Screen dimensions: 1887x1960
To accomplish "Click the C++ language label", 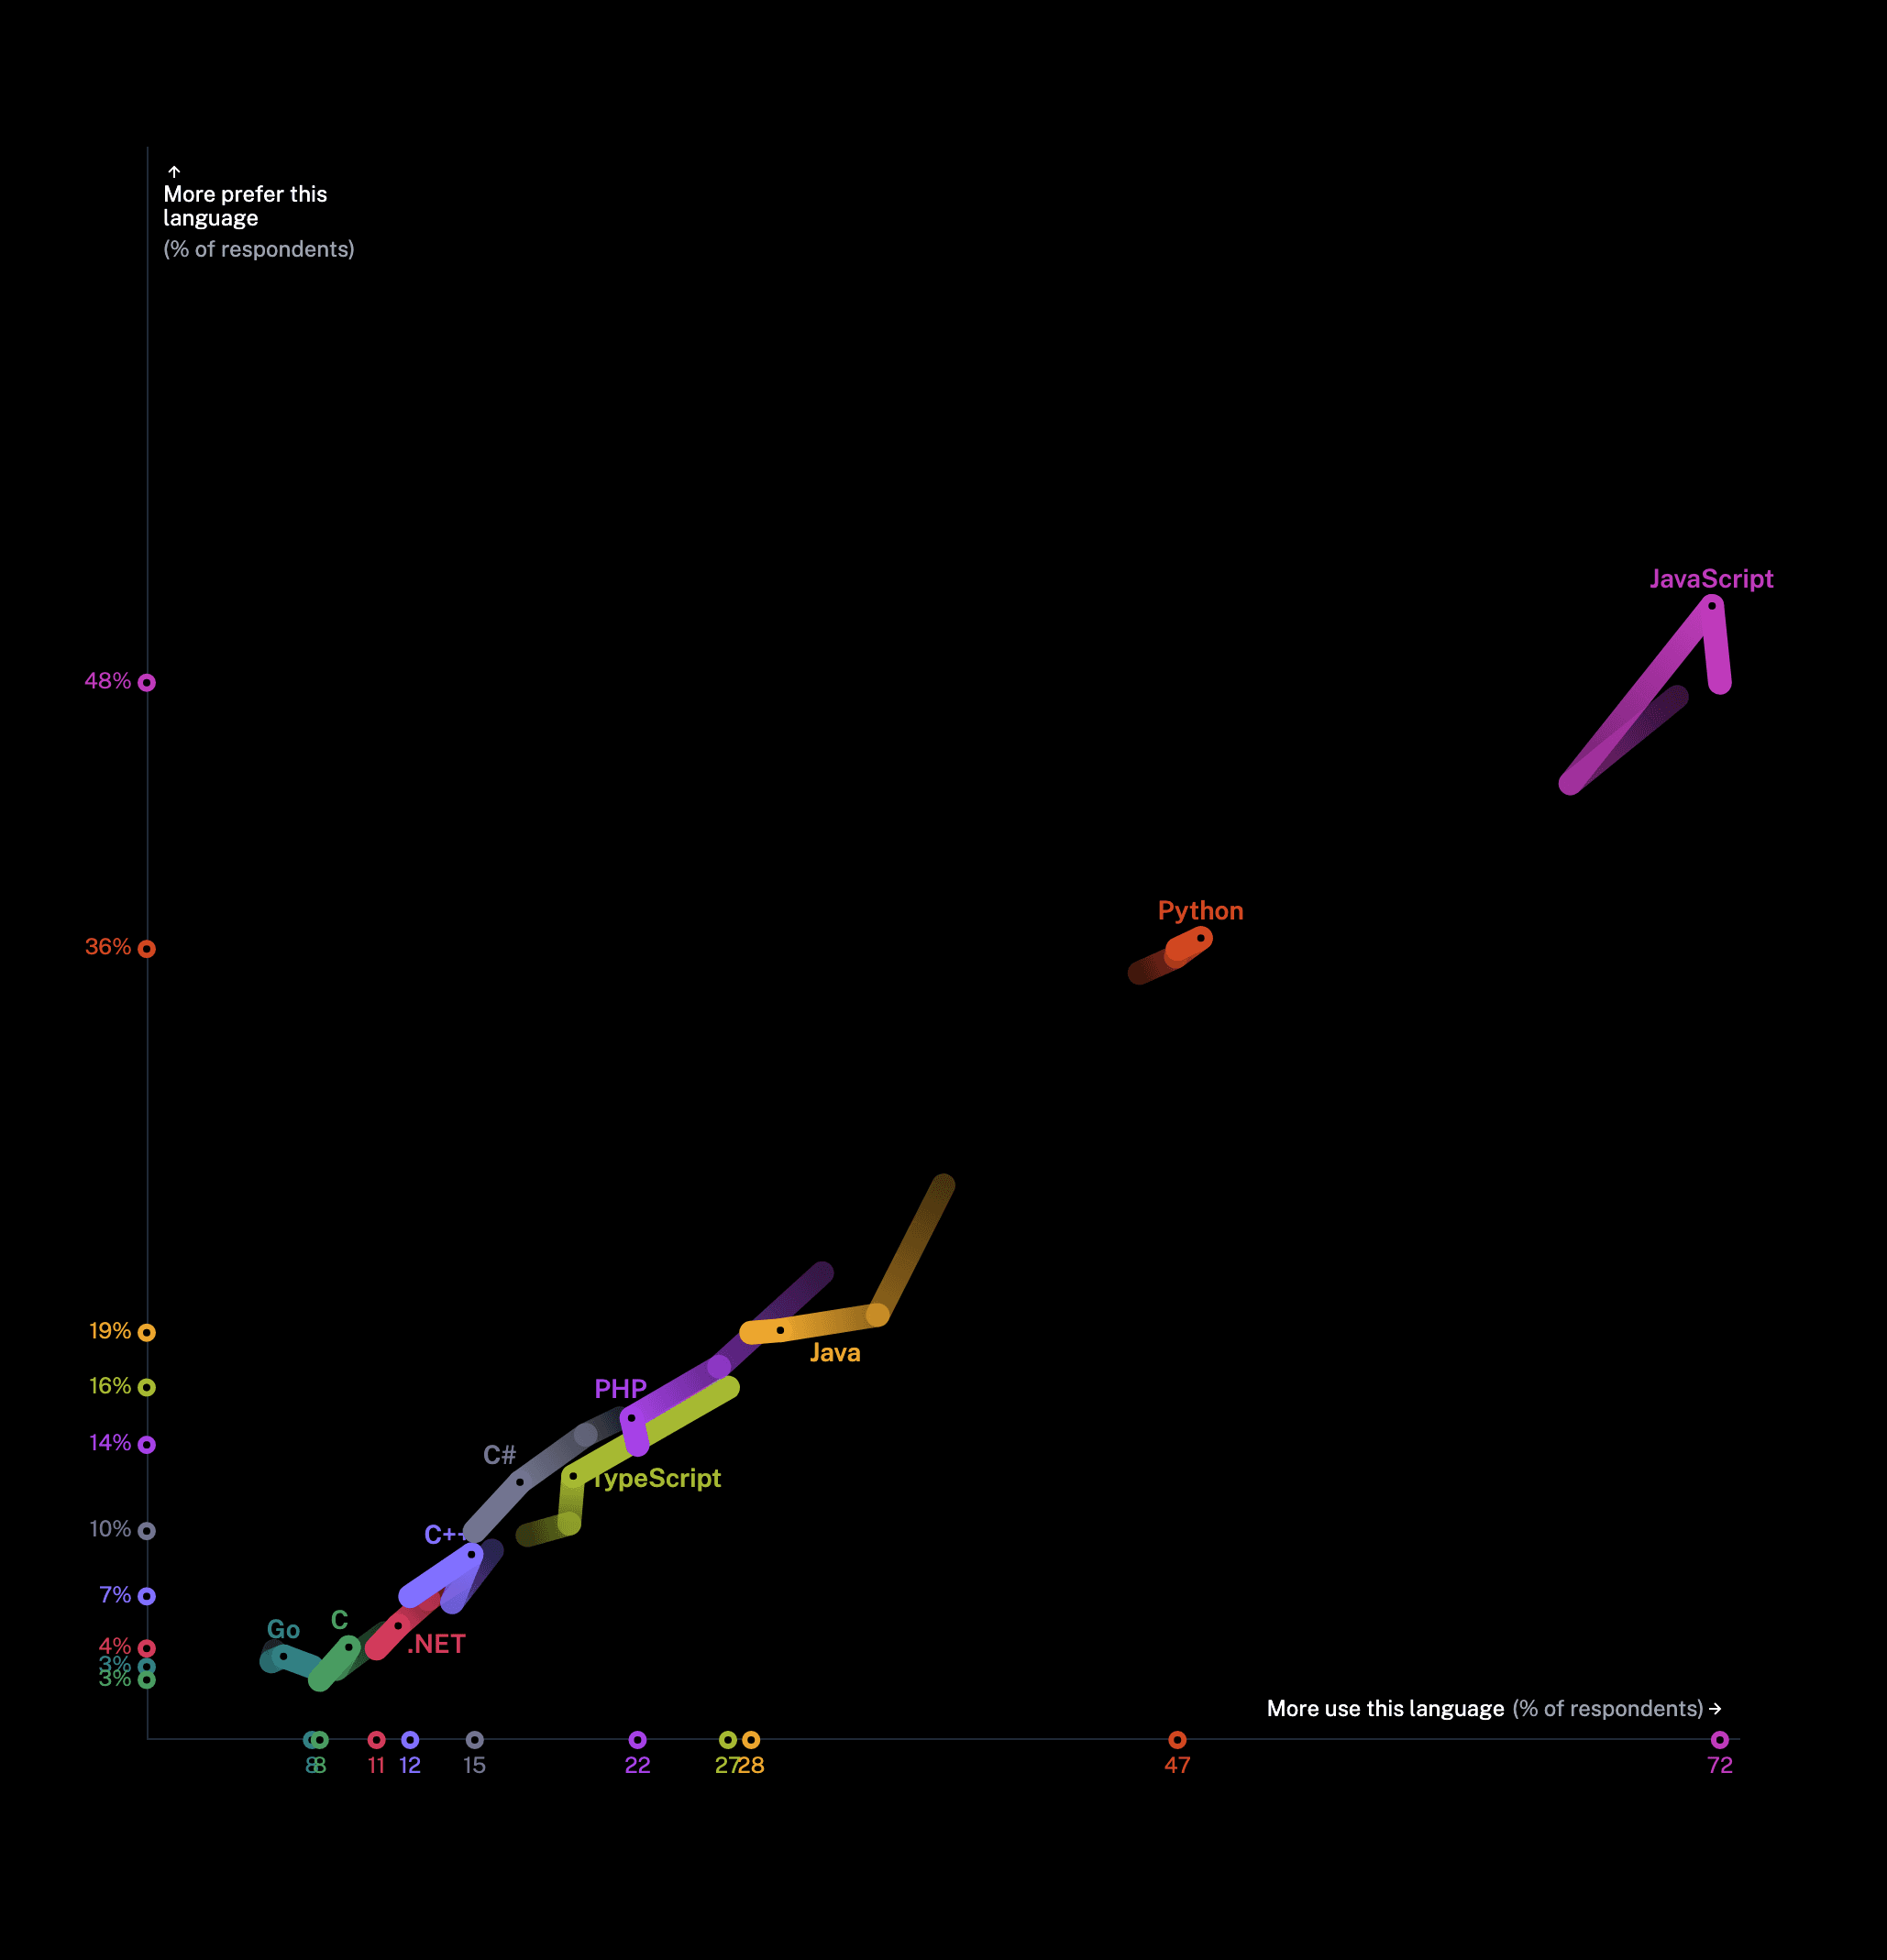I will [x=444, y=1535].
